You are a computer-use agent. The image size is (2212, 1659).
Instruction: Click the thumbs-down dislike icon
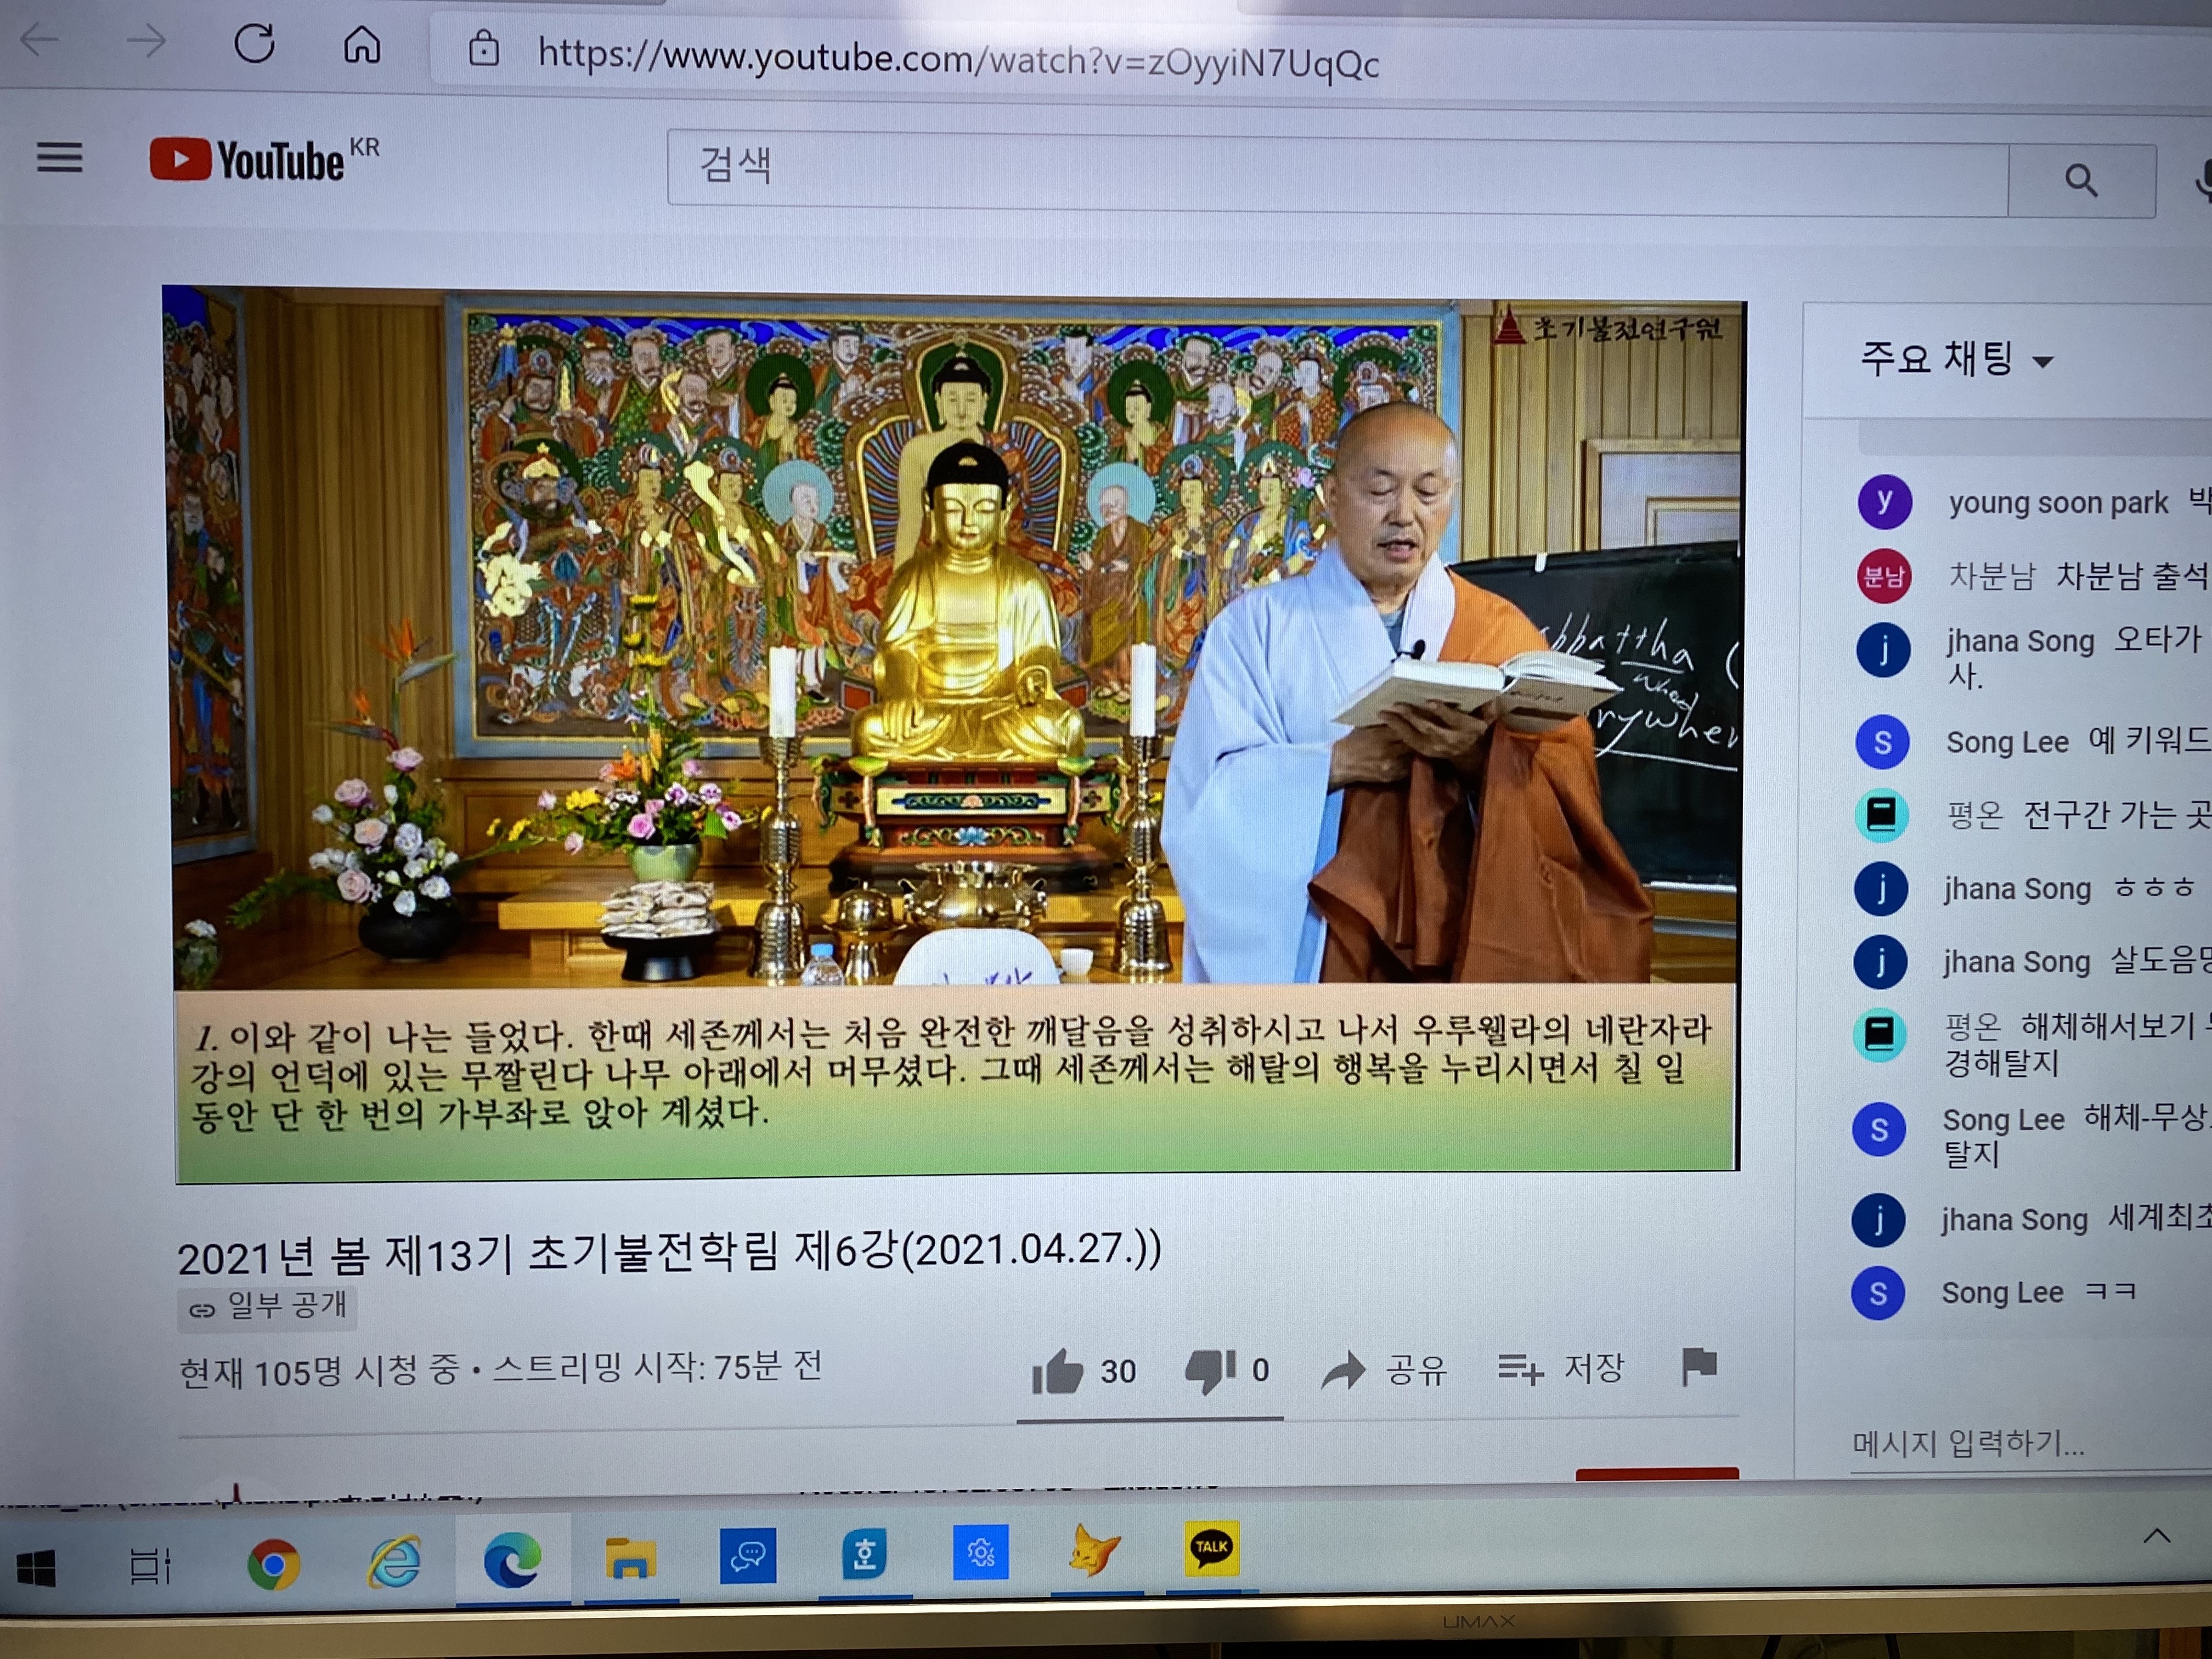(x=1210, y=1370)
